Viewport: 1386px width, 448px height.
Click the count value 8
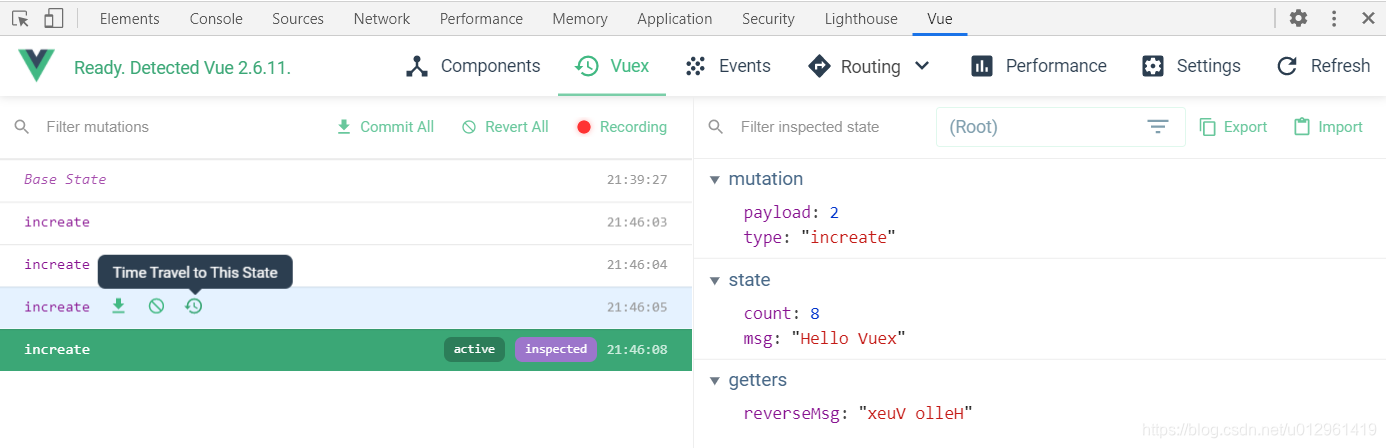pos(815,314)
